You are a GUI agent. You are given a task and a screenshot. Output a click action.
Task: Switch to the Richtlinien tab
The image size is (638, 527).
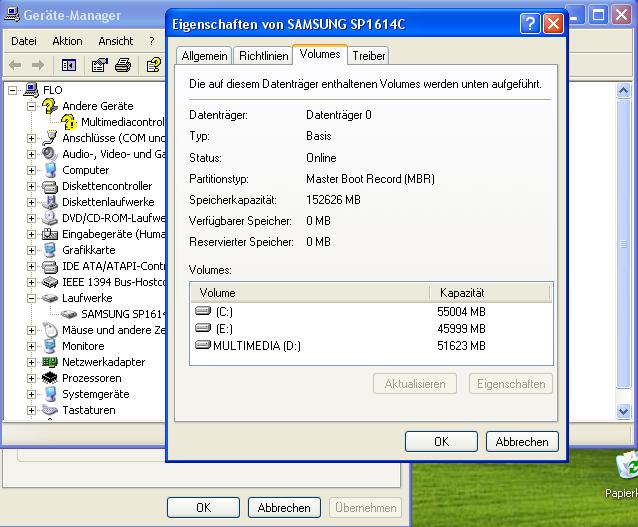click(x=264, y=56)
